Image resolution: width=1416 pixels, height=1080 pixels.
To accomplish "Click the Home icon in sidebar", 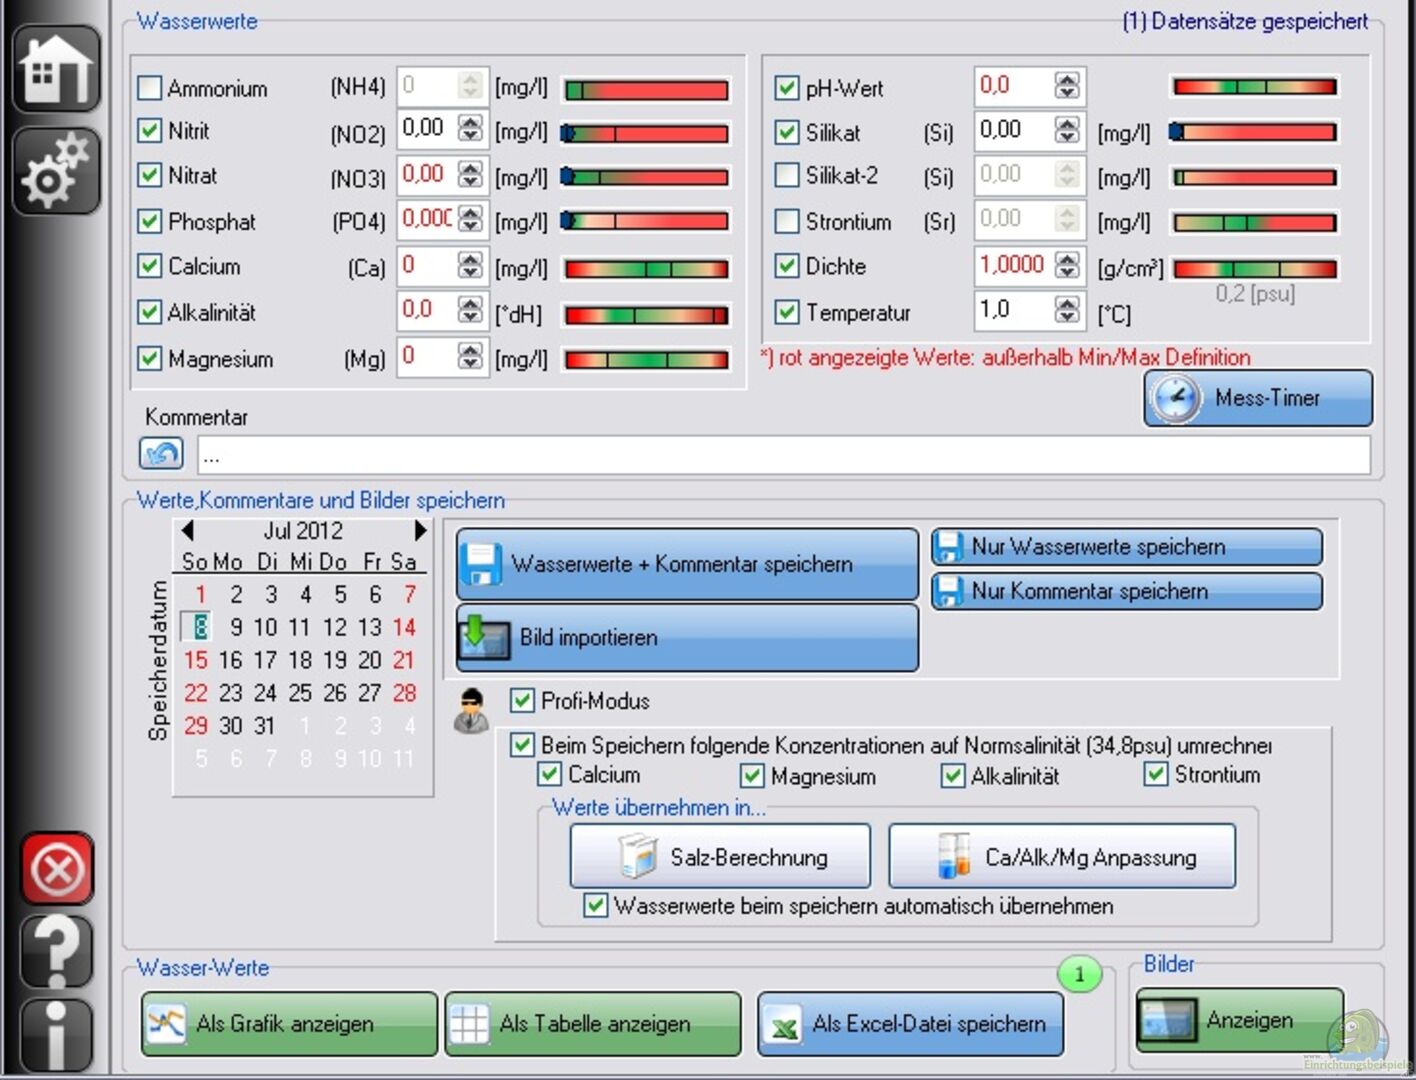I will coord(56,69).
